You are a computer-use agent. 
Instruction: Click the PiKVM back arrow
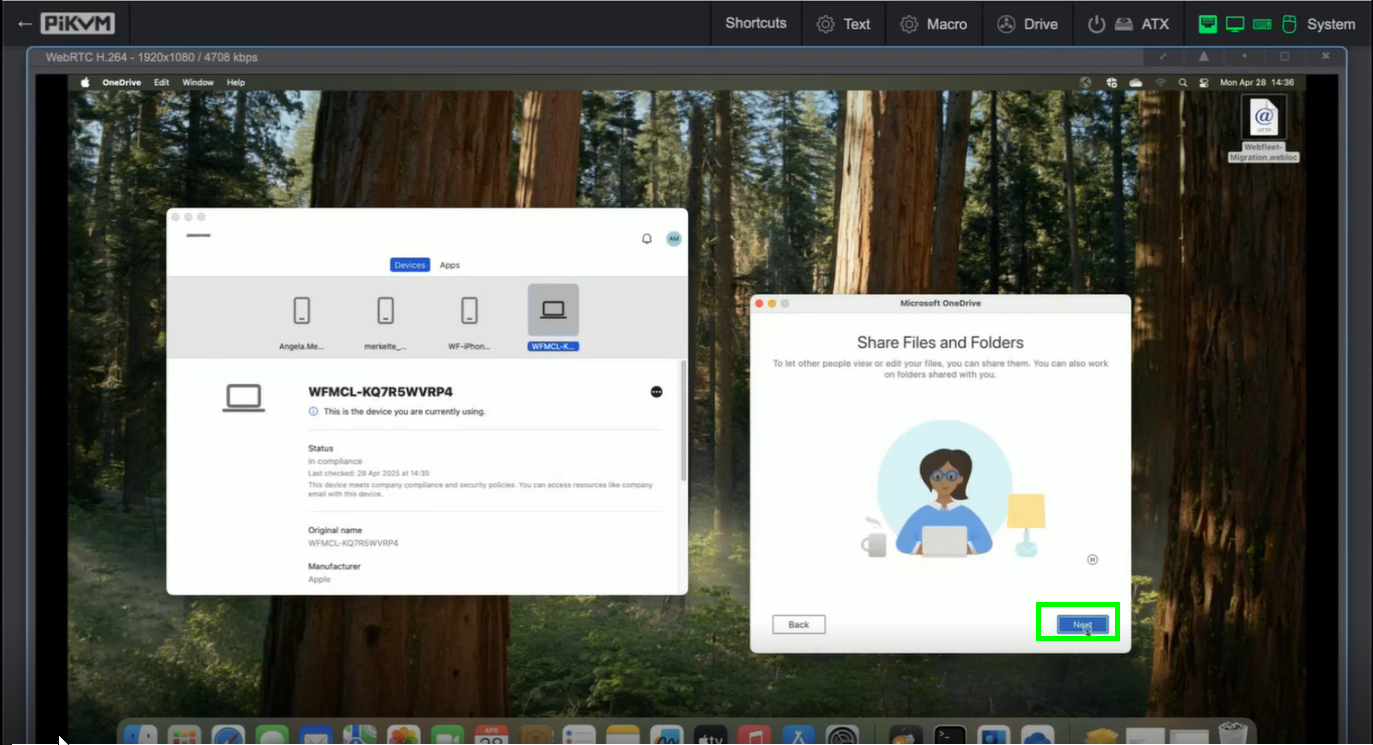pos(24,23)
